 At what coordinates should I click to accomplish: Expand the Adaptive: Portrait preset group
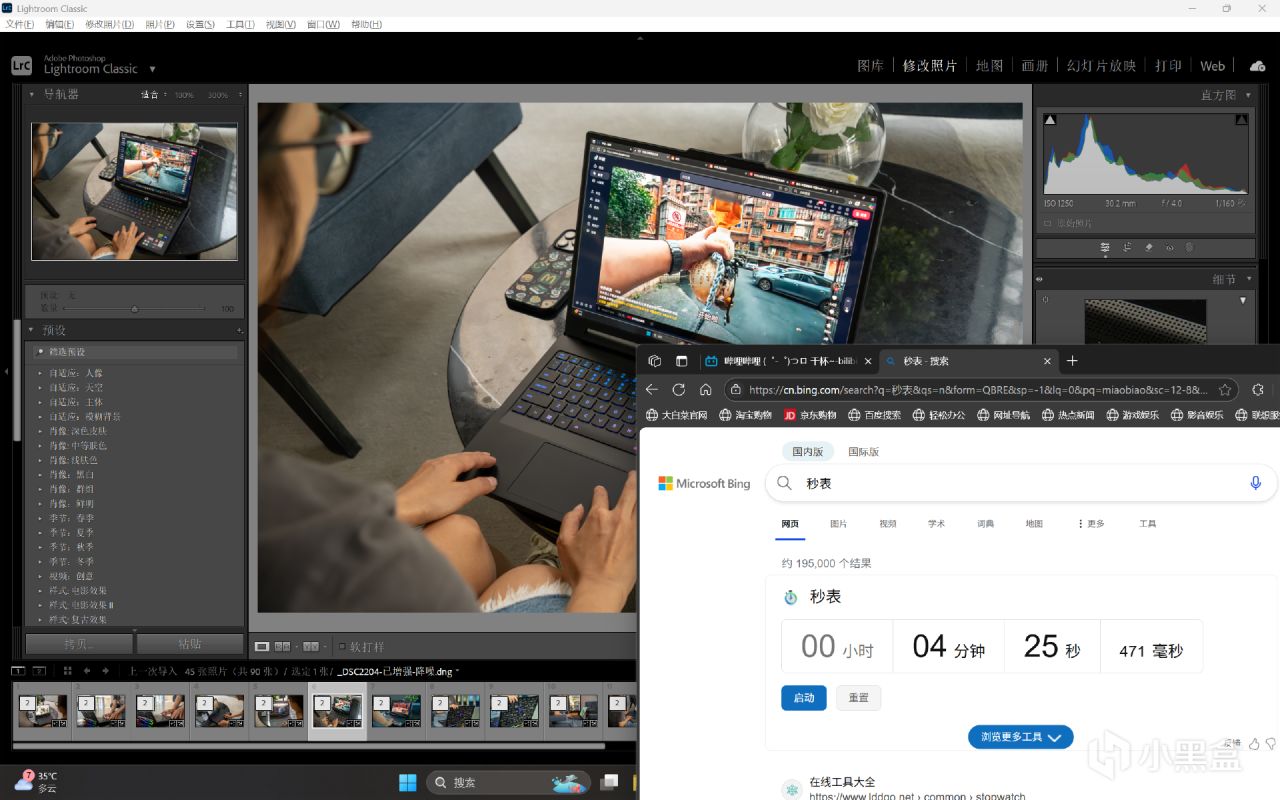pyautogui.click(x=40, y=373)
